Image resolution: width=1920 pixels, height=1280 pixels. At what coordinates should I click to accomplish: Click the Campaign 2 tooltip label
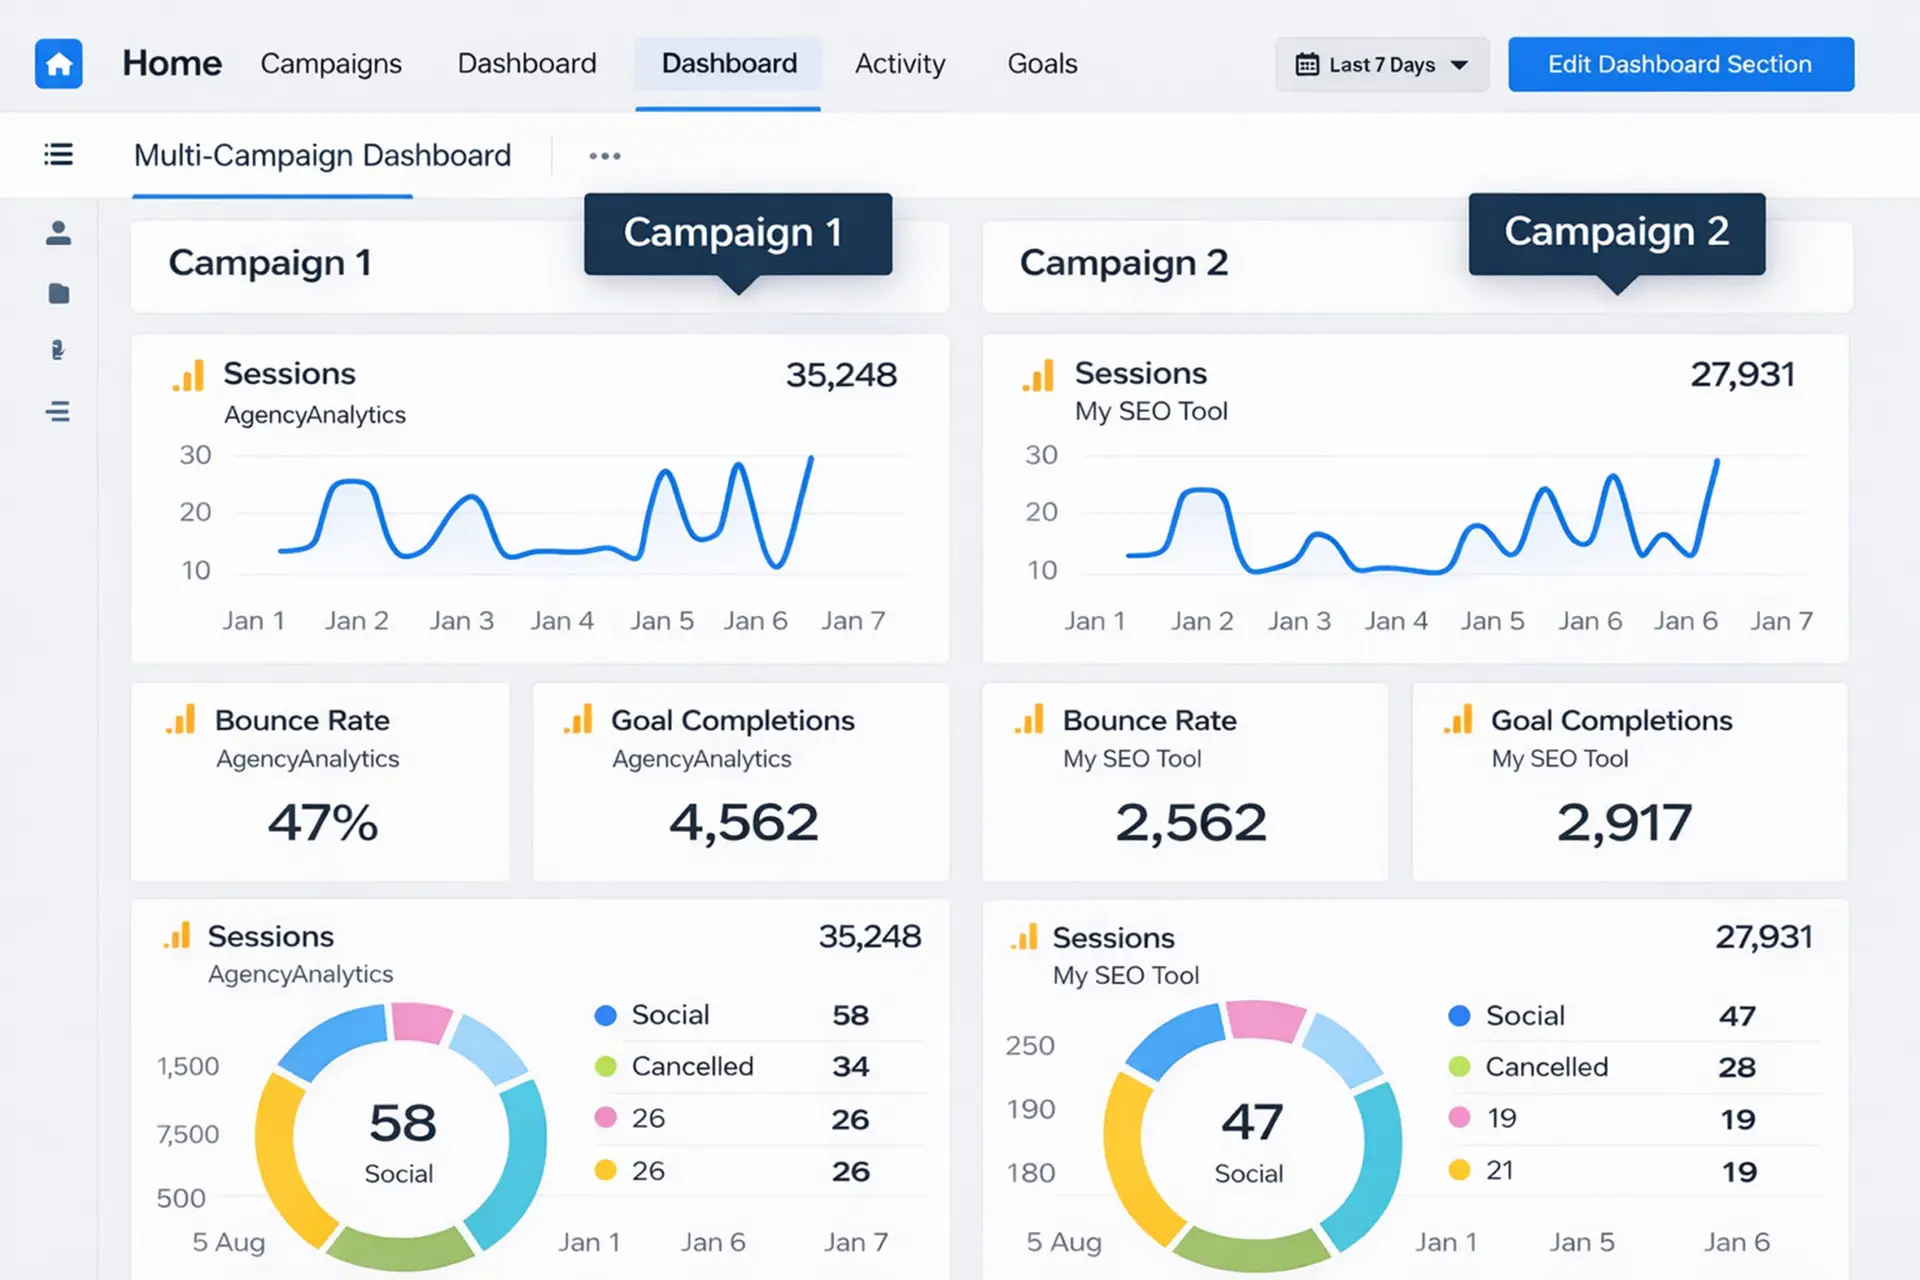[1617, 232]
